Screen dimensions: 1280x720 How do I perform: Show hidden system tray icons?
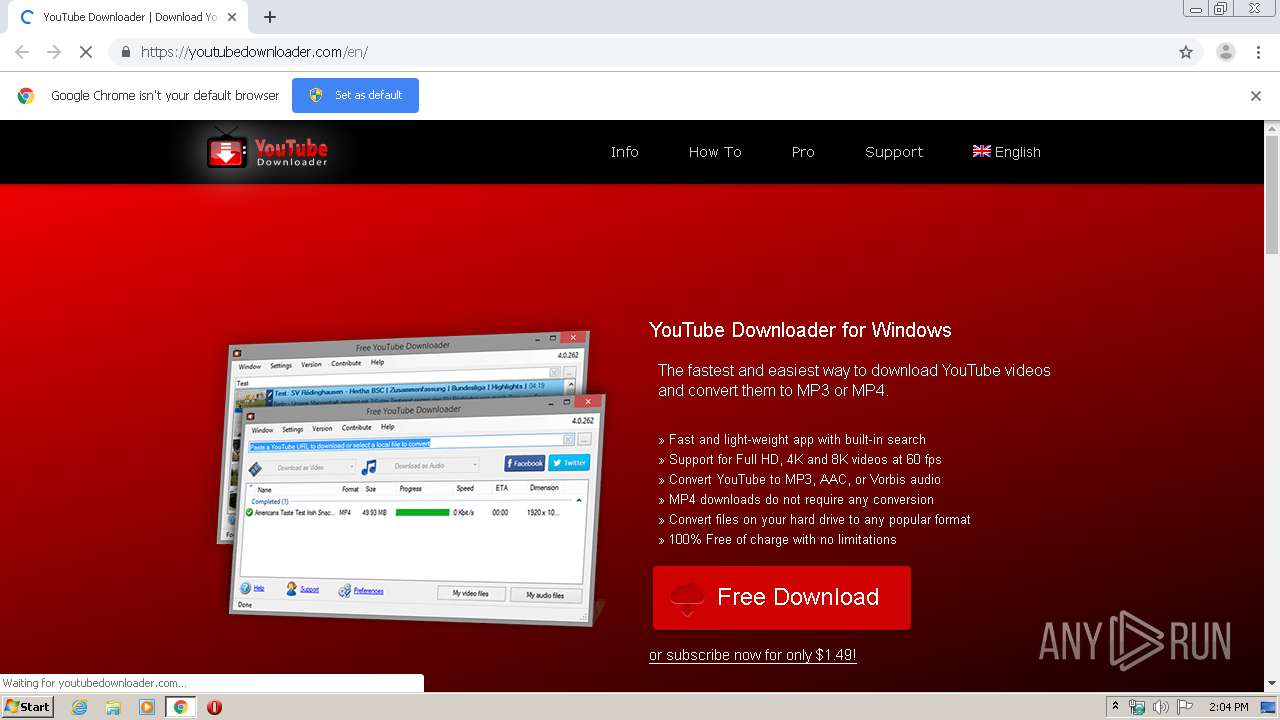click(1116, 707)
